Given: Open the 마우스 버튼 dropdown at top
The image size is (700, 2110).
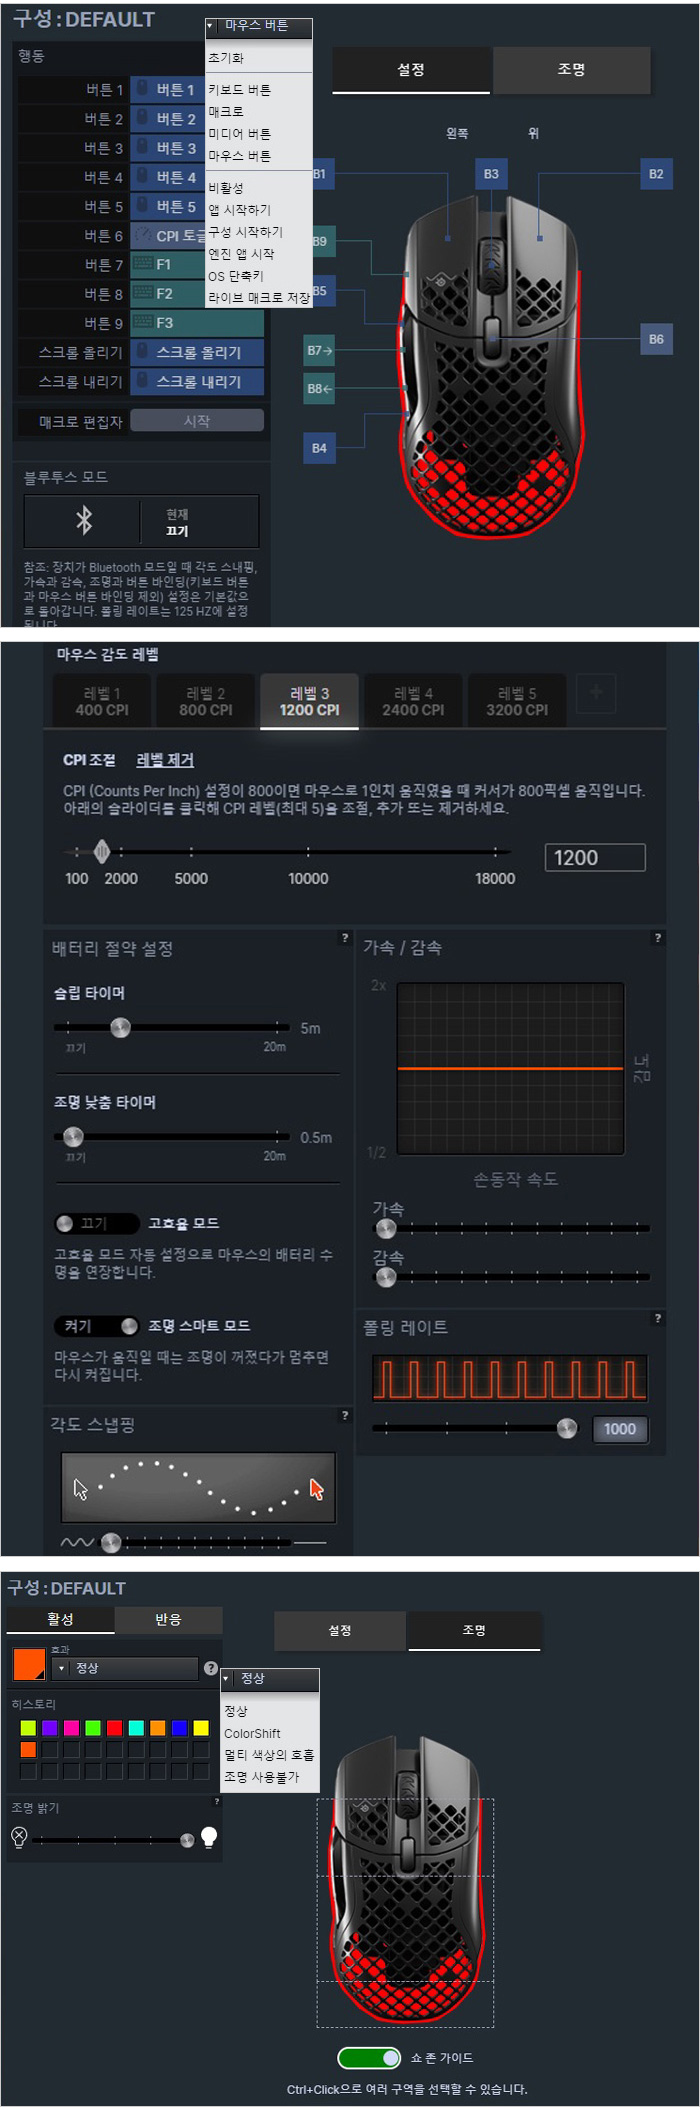Looking at the screenshot, I should pos(259,26).
